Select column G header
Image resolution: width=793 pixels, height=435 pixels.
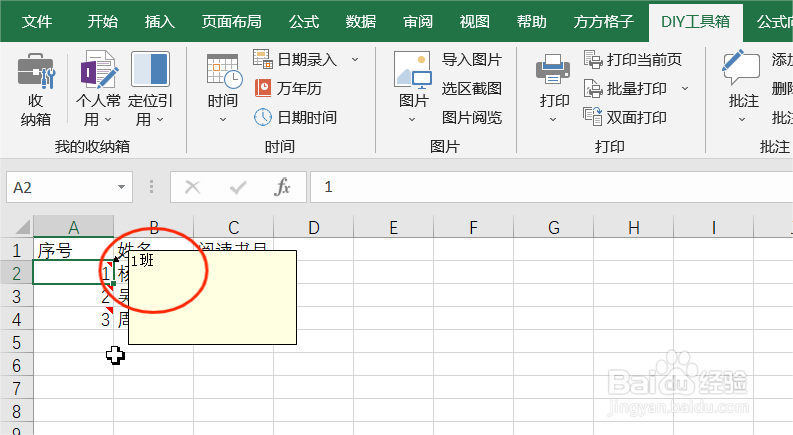553,227
